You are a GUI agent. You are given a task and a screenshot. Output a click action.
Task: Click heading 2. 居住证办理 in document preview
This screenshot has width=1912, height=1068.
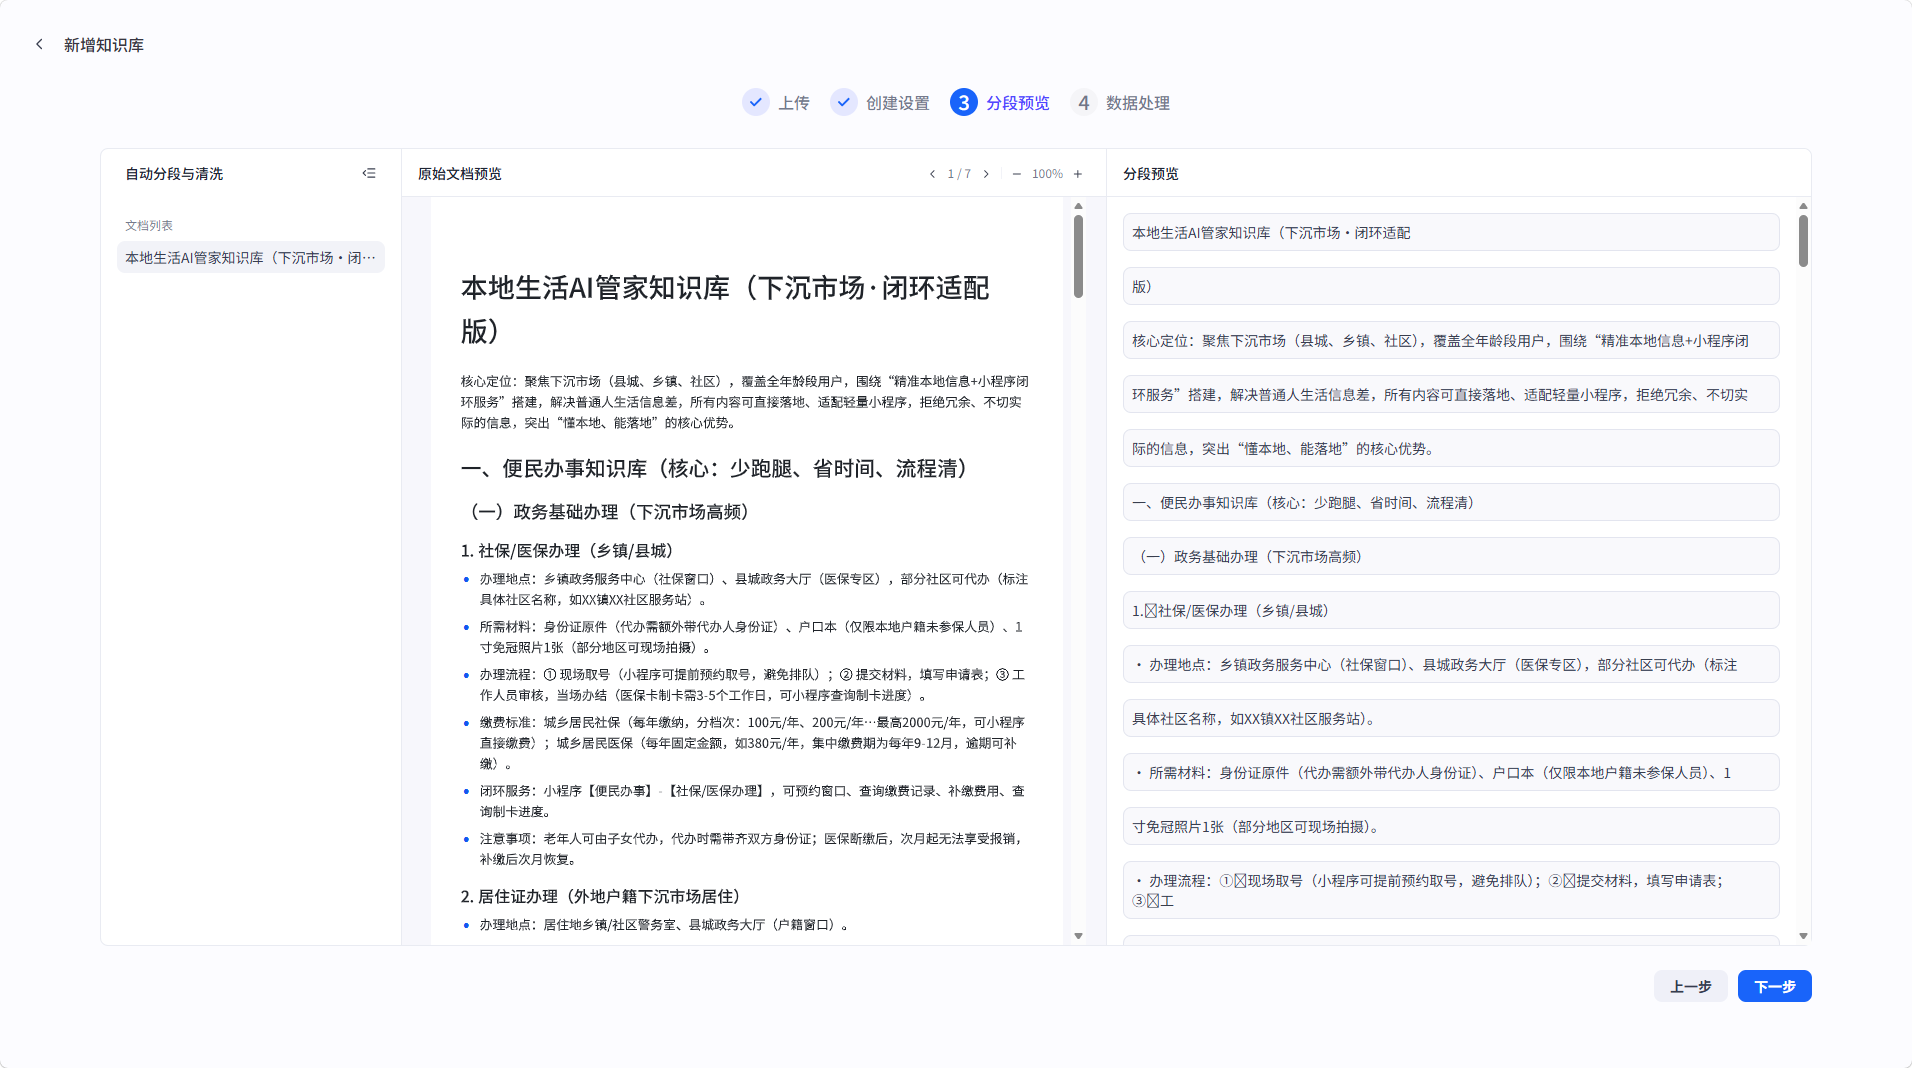click(604, 897)
